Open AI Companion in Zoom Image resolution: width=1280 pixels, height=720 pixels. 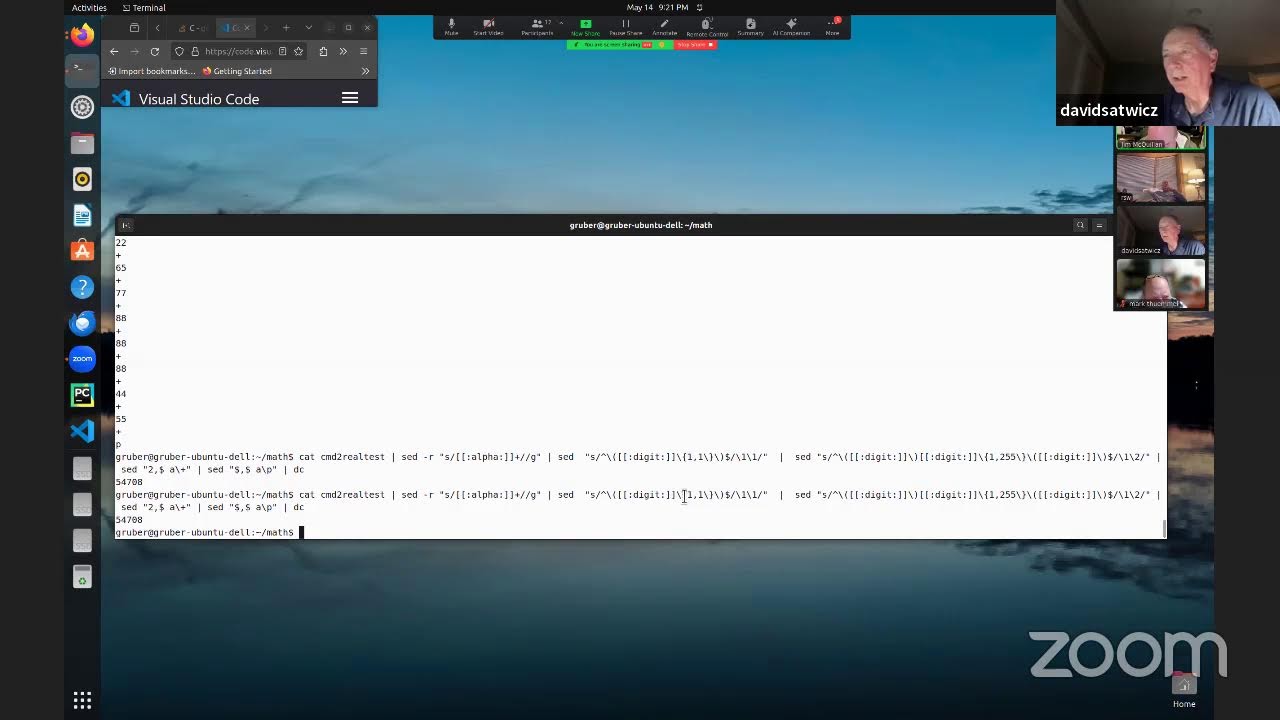click(x=791, y=27)
